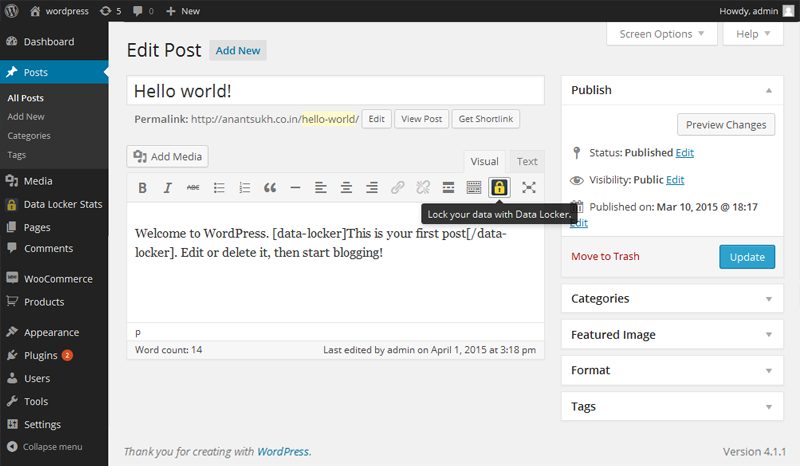Align text right
The image size is (800, 466).
point(372,188)
